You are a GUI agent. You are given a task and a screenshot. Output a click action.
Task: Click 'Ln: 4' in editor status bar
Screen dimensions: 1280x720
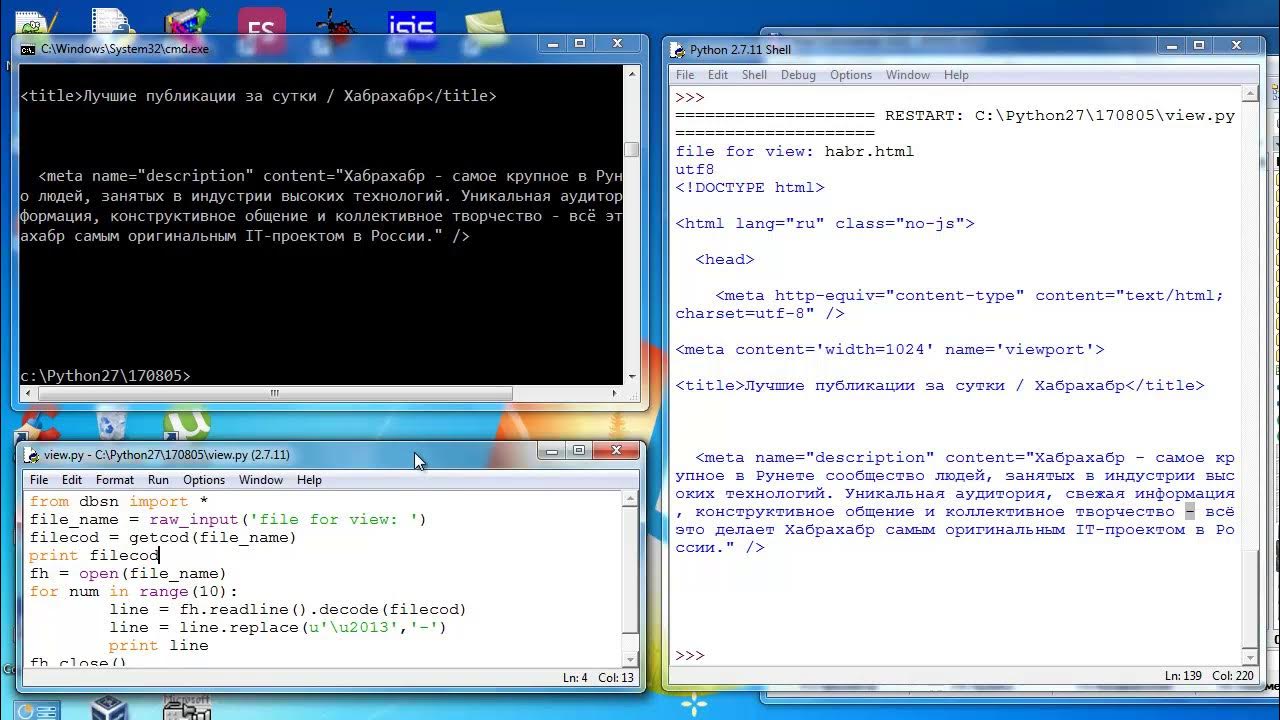(x=575, y=678)
